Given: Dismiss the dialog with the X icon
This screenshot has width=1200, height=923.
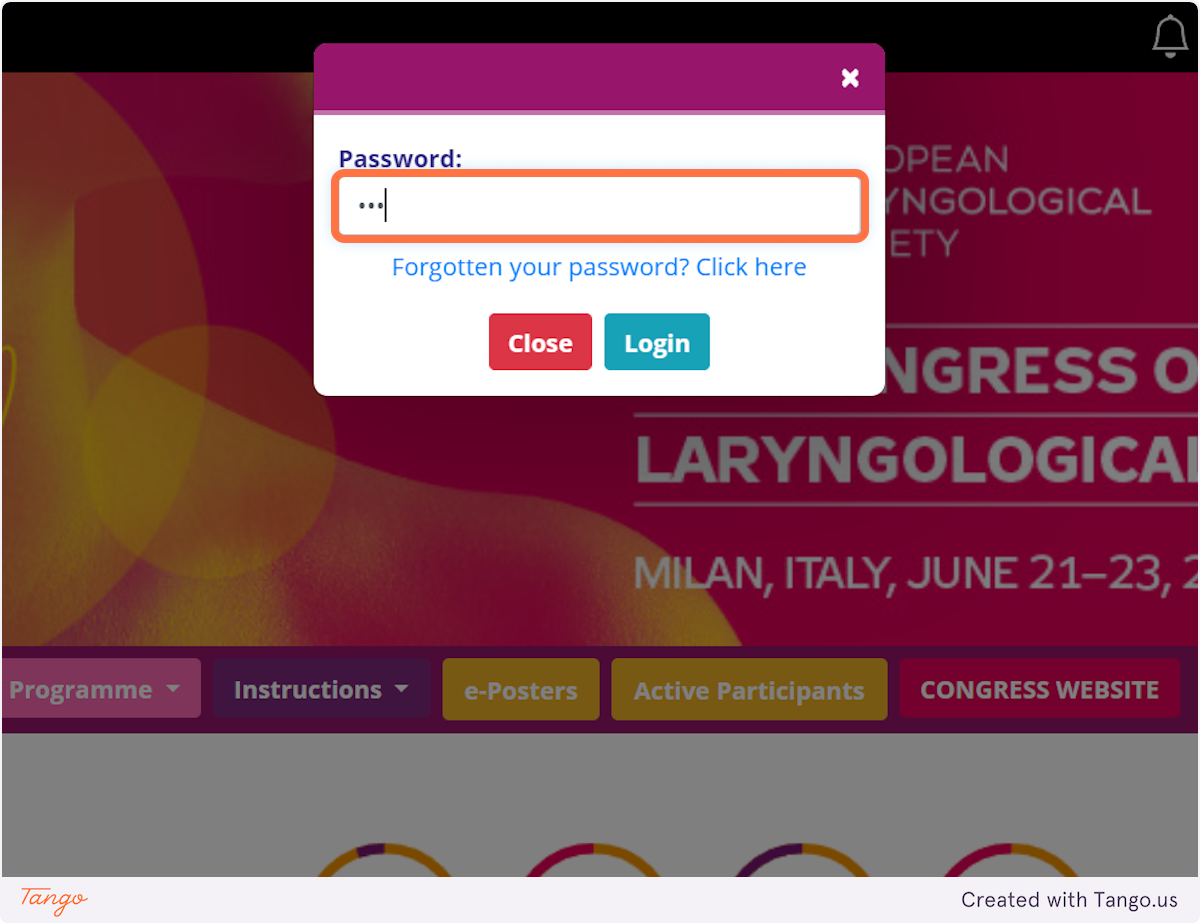Looking at the screenshot, I should pyautogui.click(x=850, y=78).
